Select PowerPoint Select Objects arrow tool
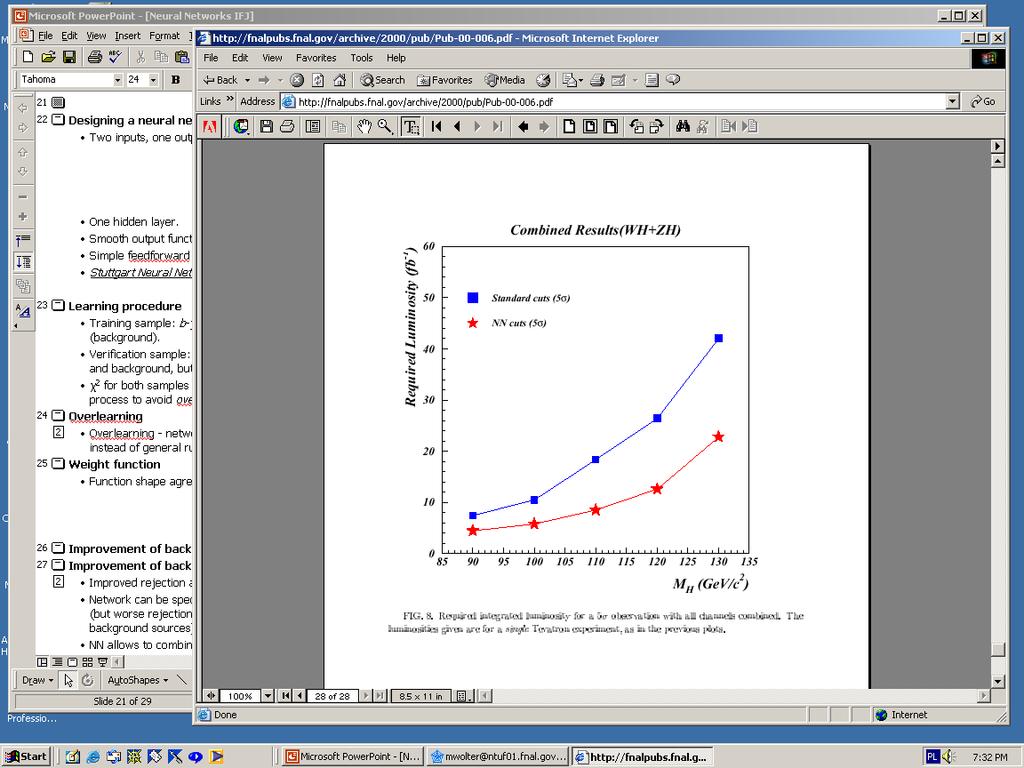Screen dimensions: 1024x768 68,680
